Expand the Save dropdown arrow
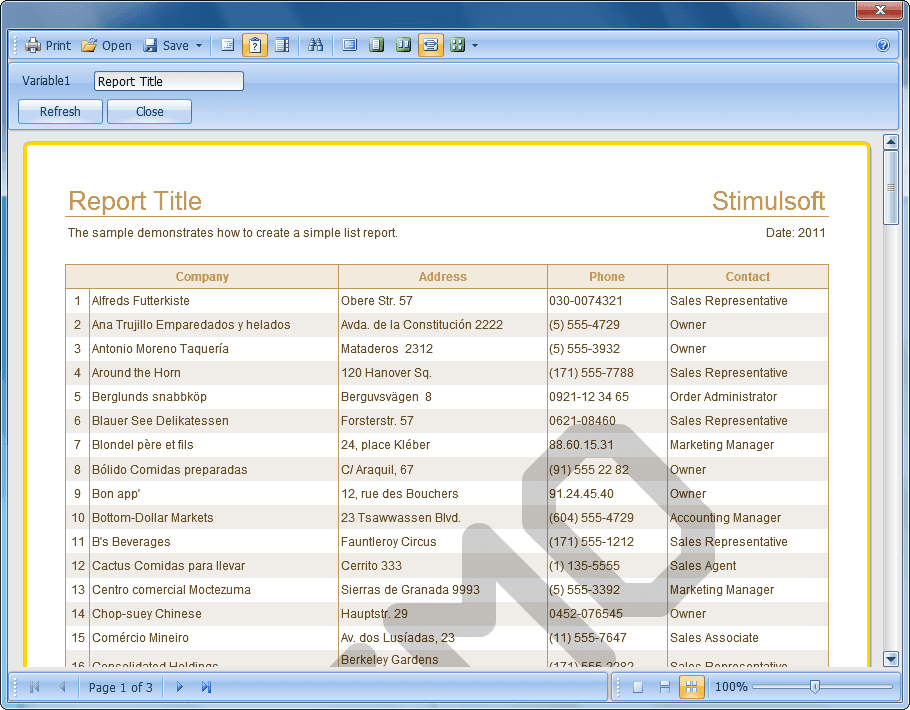Image resolution: width=910 pixels, height=710 pixels. (198, 45)
